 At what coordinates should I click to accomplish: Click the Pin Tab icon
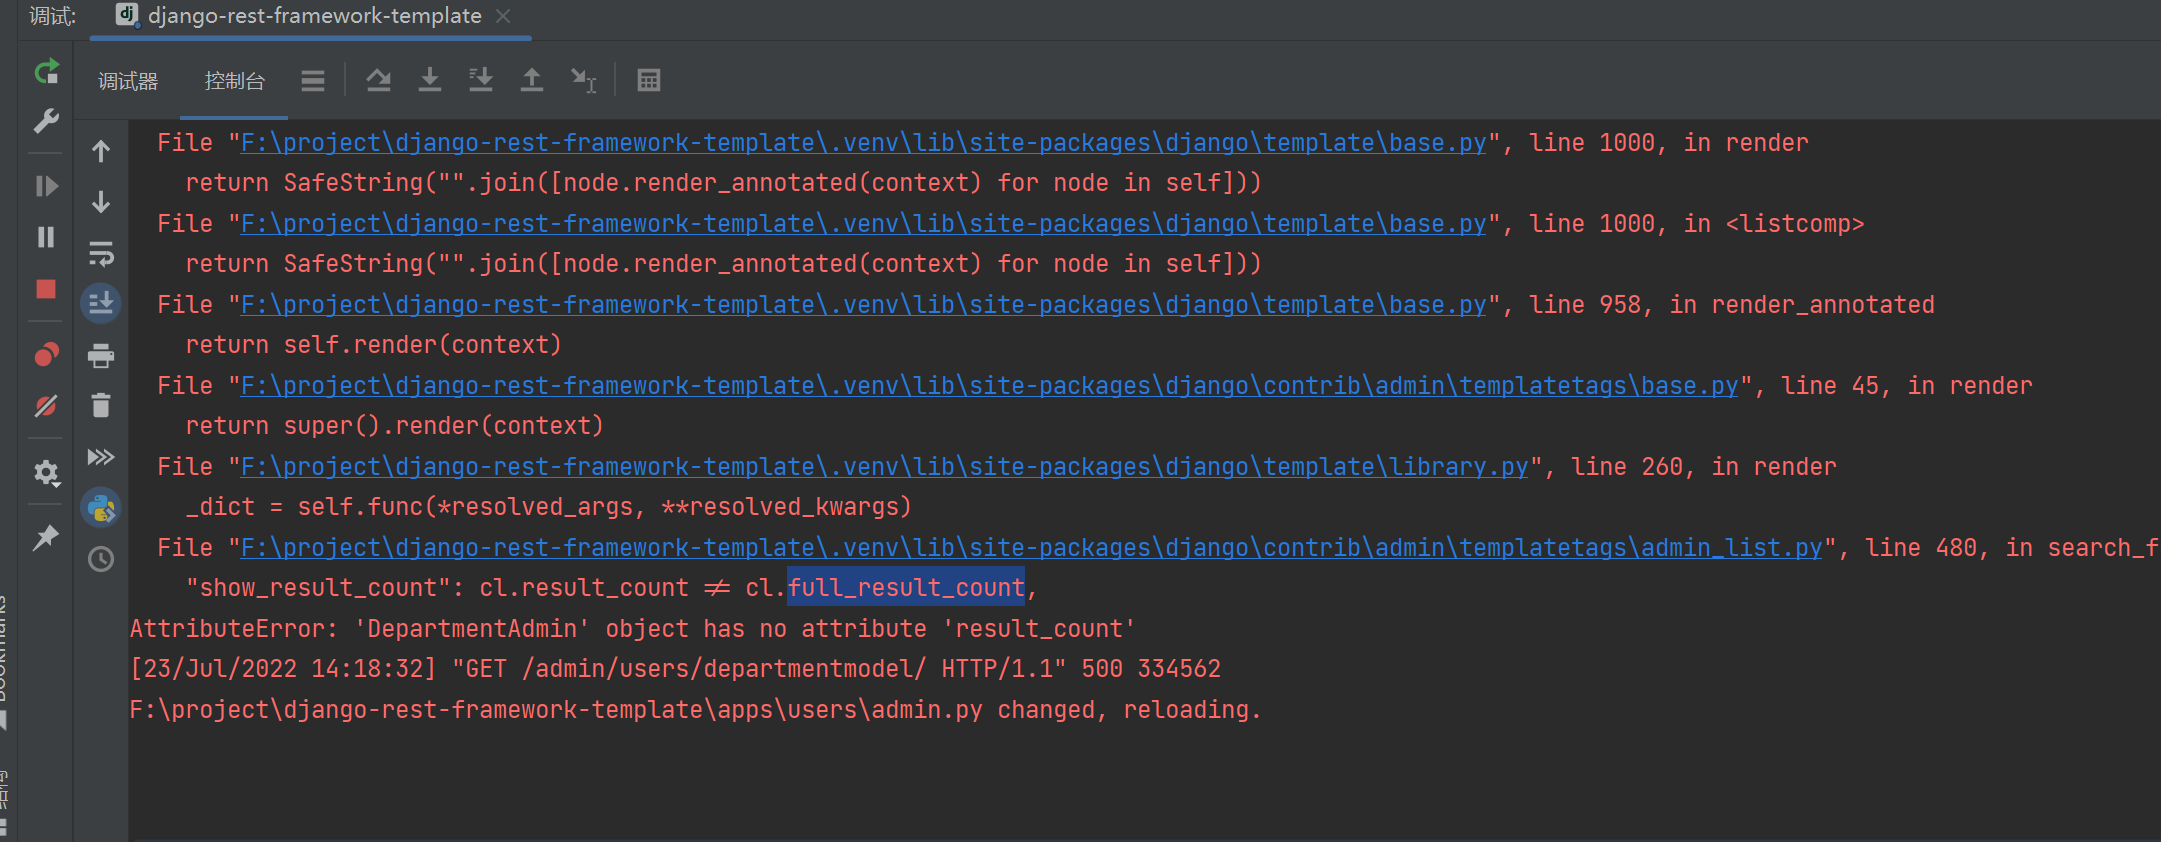(46, 538)
